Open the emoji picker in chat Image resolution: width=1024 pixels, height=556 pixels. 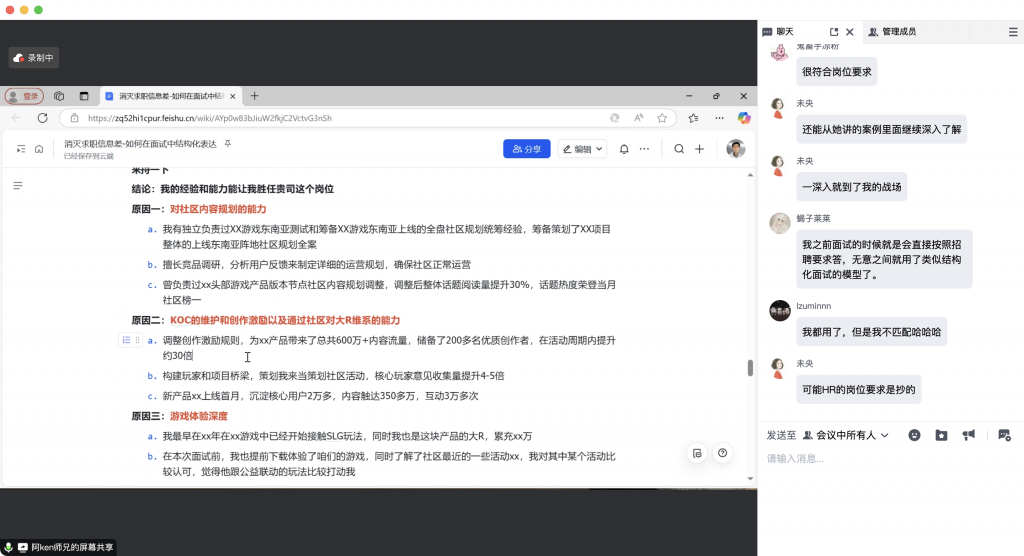[914, 435]
